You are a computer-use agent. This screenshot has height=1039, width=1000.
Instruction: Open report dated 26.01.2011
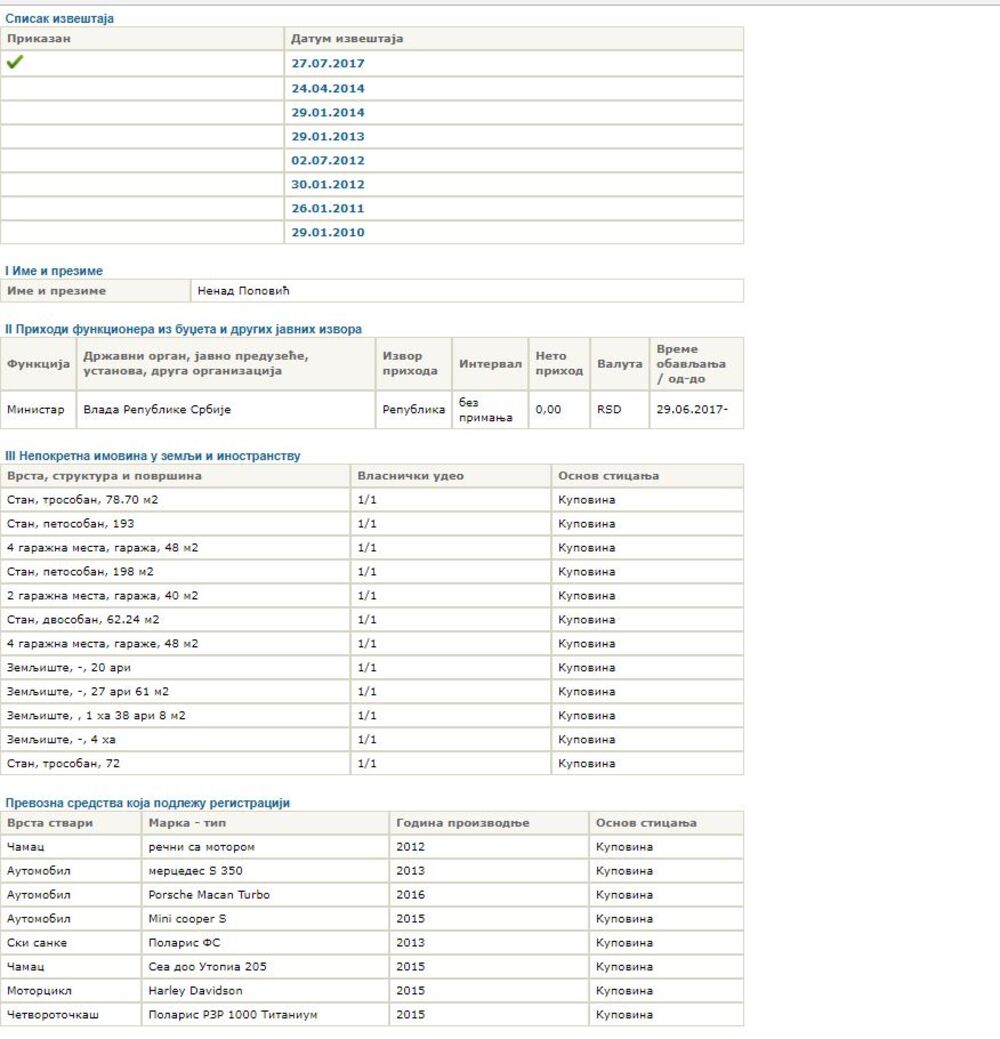click(x=327, y=208)
